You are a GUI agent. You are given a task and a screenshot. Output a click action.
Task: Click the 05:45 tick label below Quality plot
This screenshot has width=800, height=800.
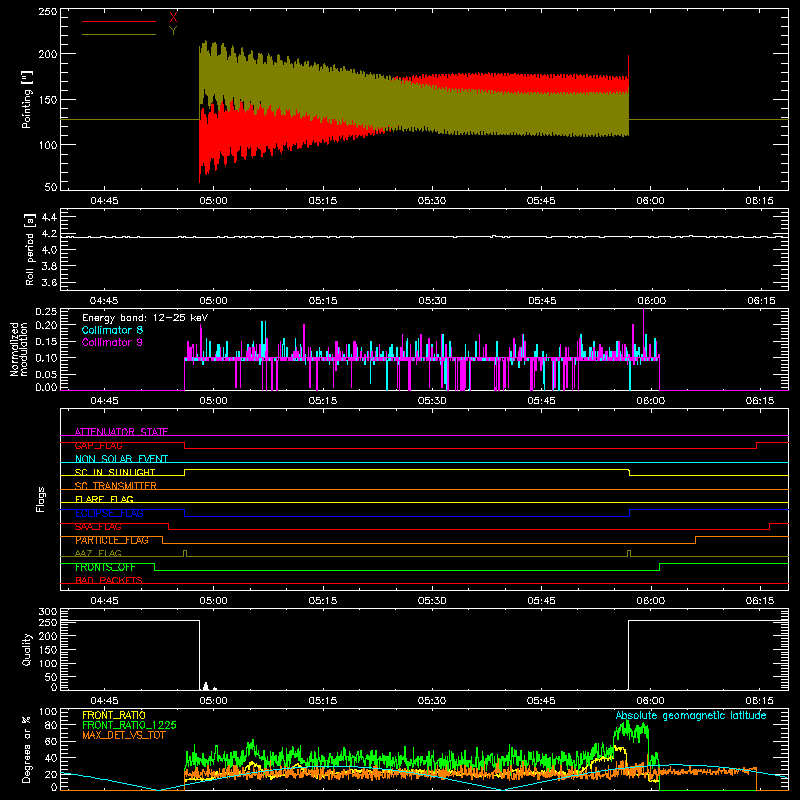point(541,701)
